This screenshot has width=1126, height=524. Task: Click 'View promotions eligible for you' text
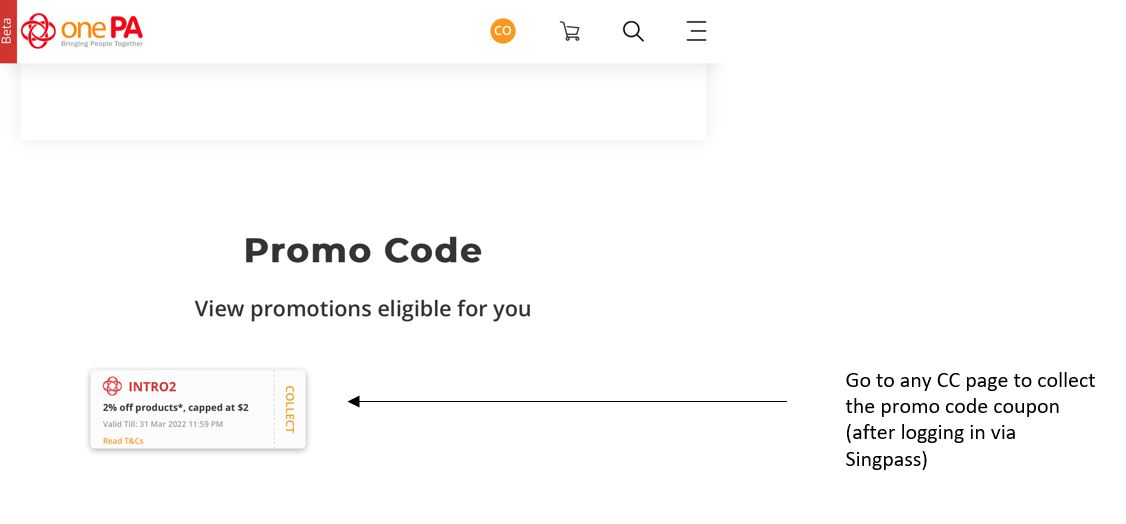click(x=363, y=309)
